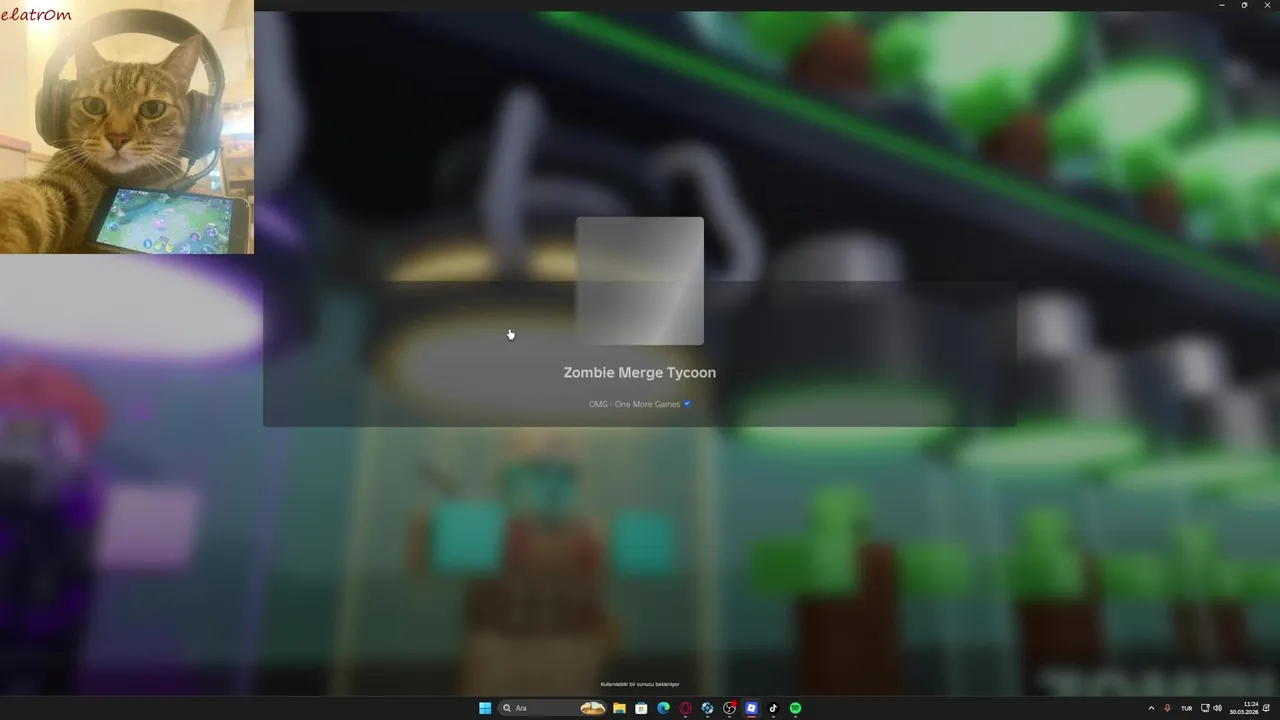
Task: Open File Explorer from the taskbar
Action: click(619, 708)
